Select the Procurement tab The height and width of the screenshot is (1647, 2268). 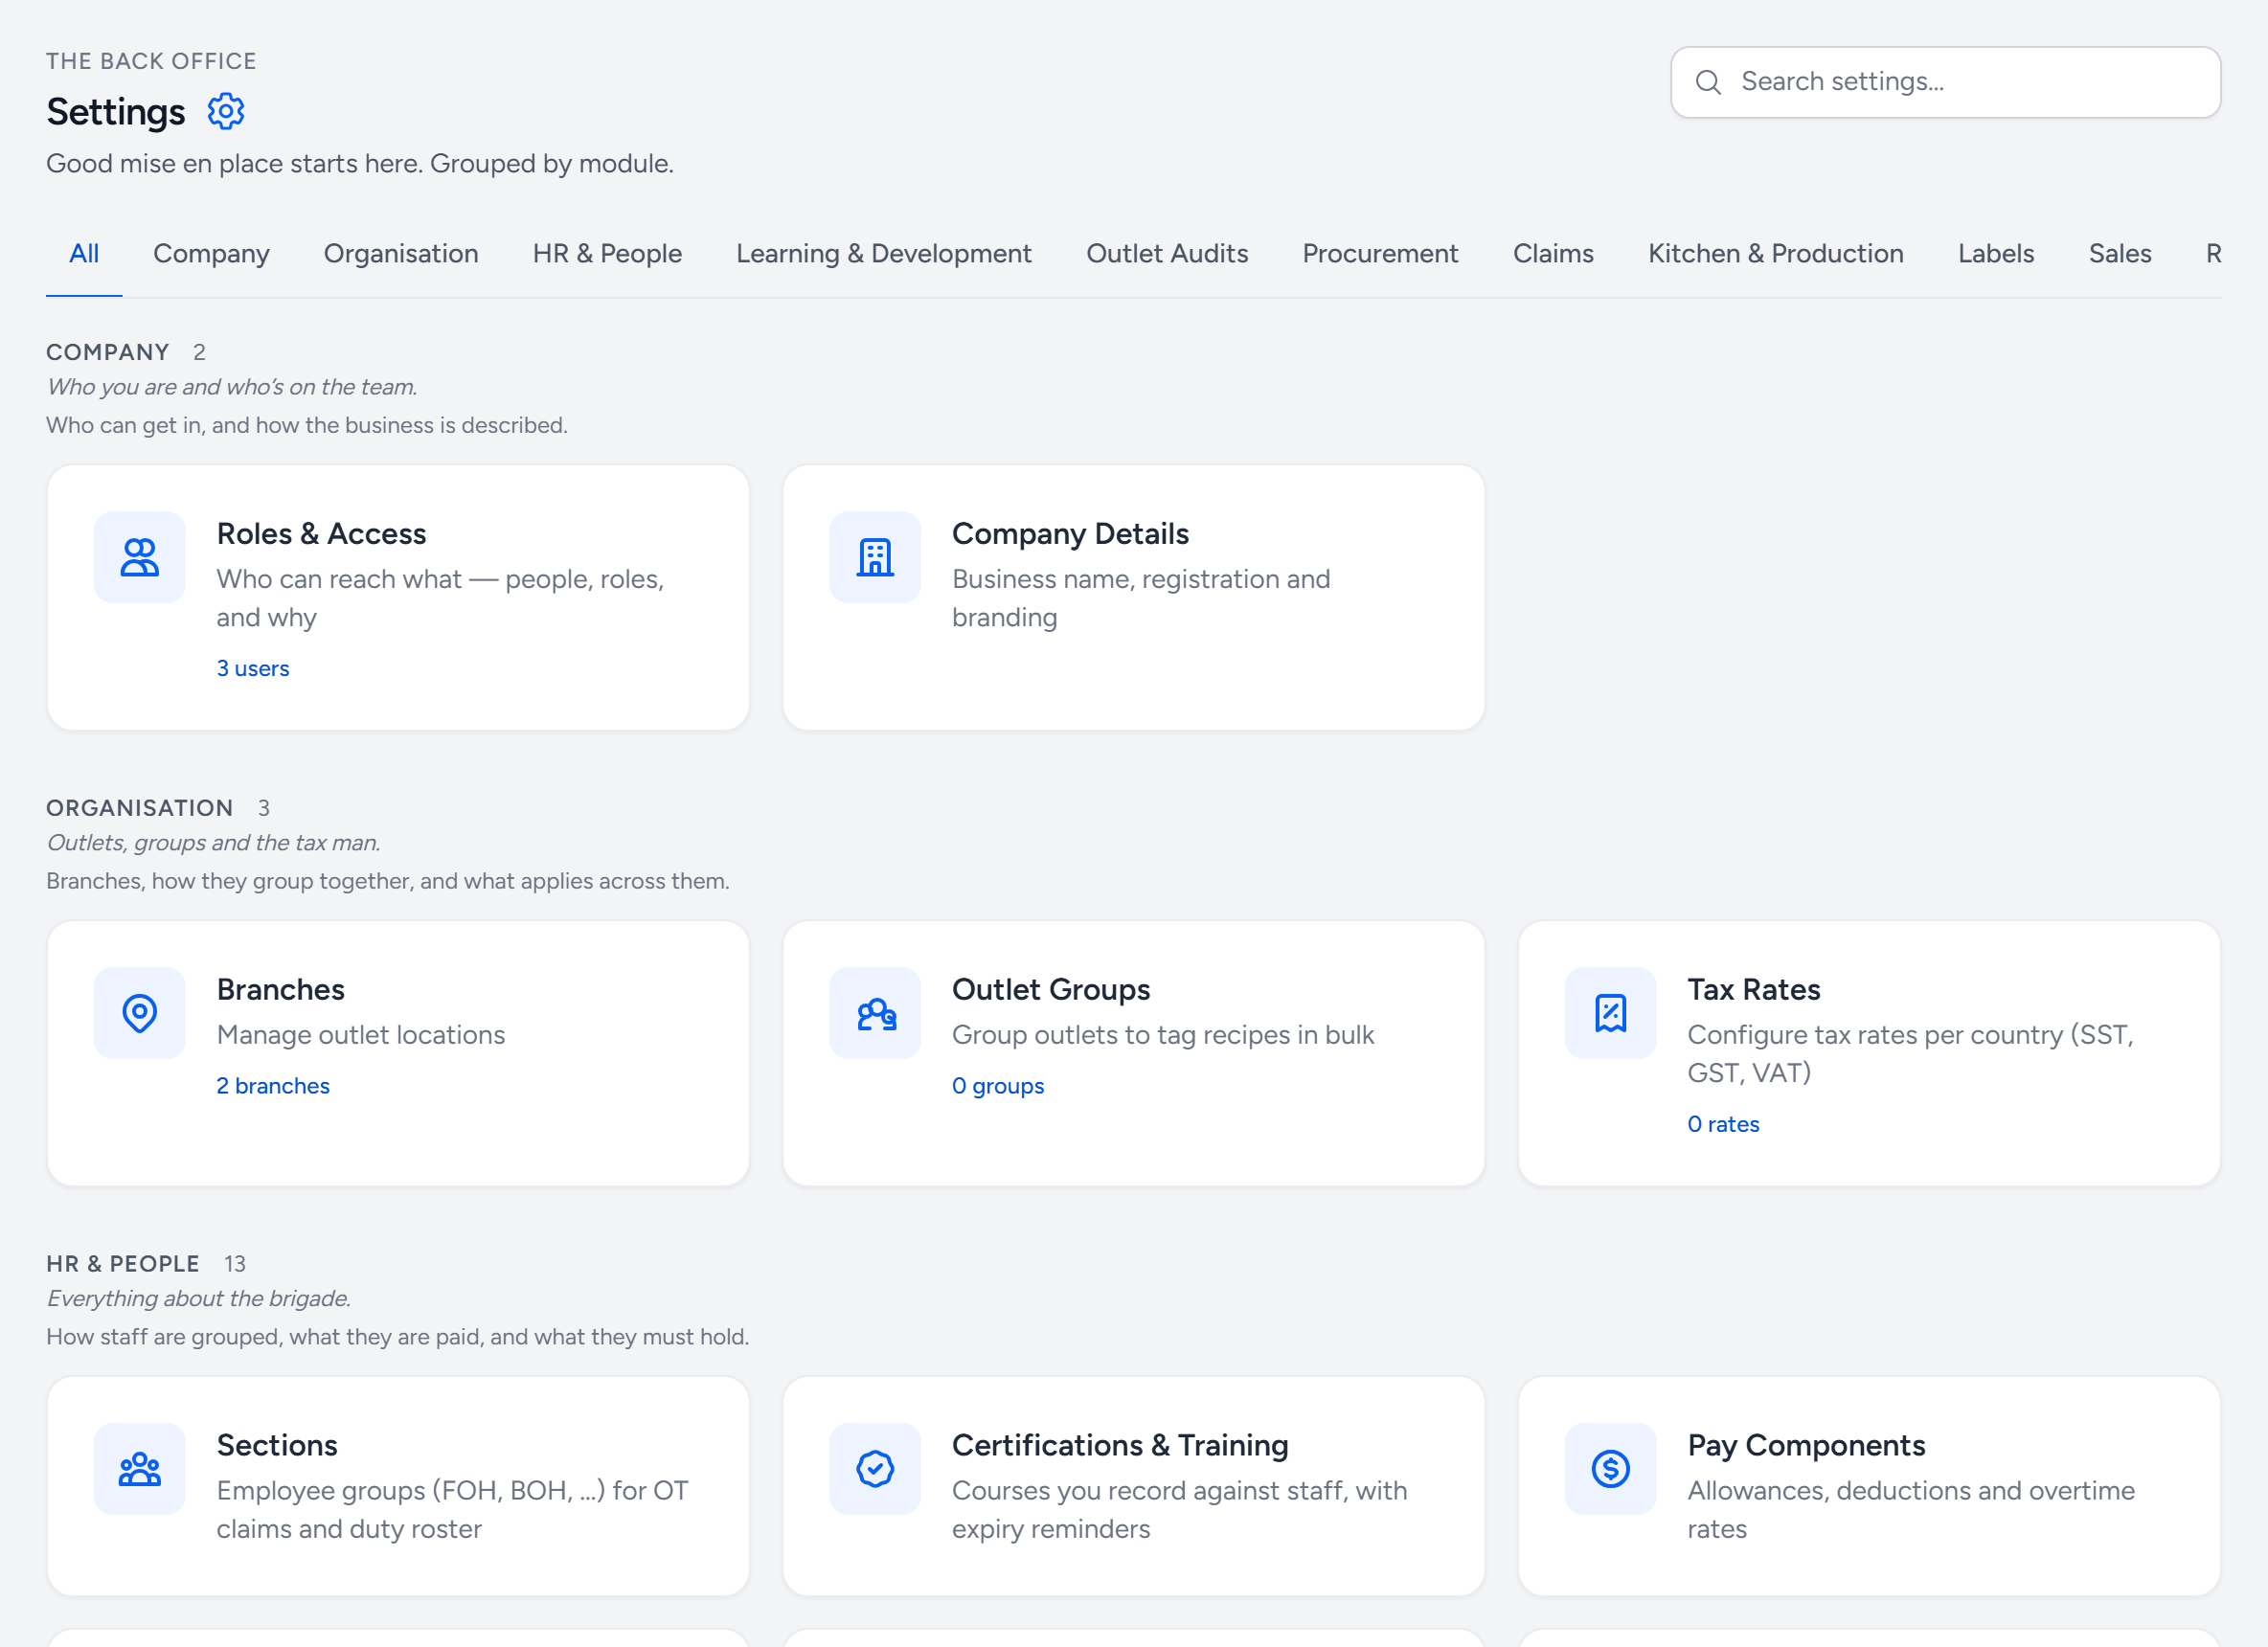[1380, 254]
